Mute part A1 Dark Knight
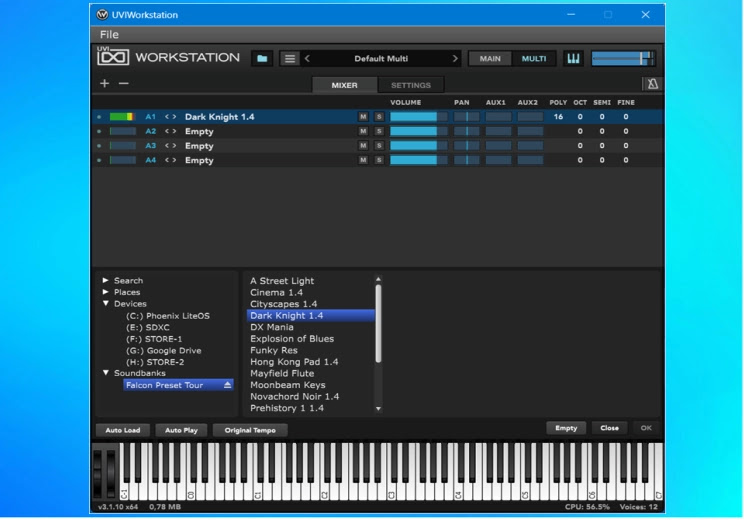Screen dimensions: 744x520 (x=363, y=117)
